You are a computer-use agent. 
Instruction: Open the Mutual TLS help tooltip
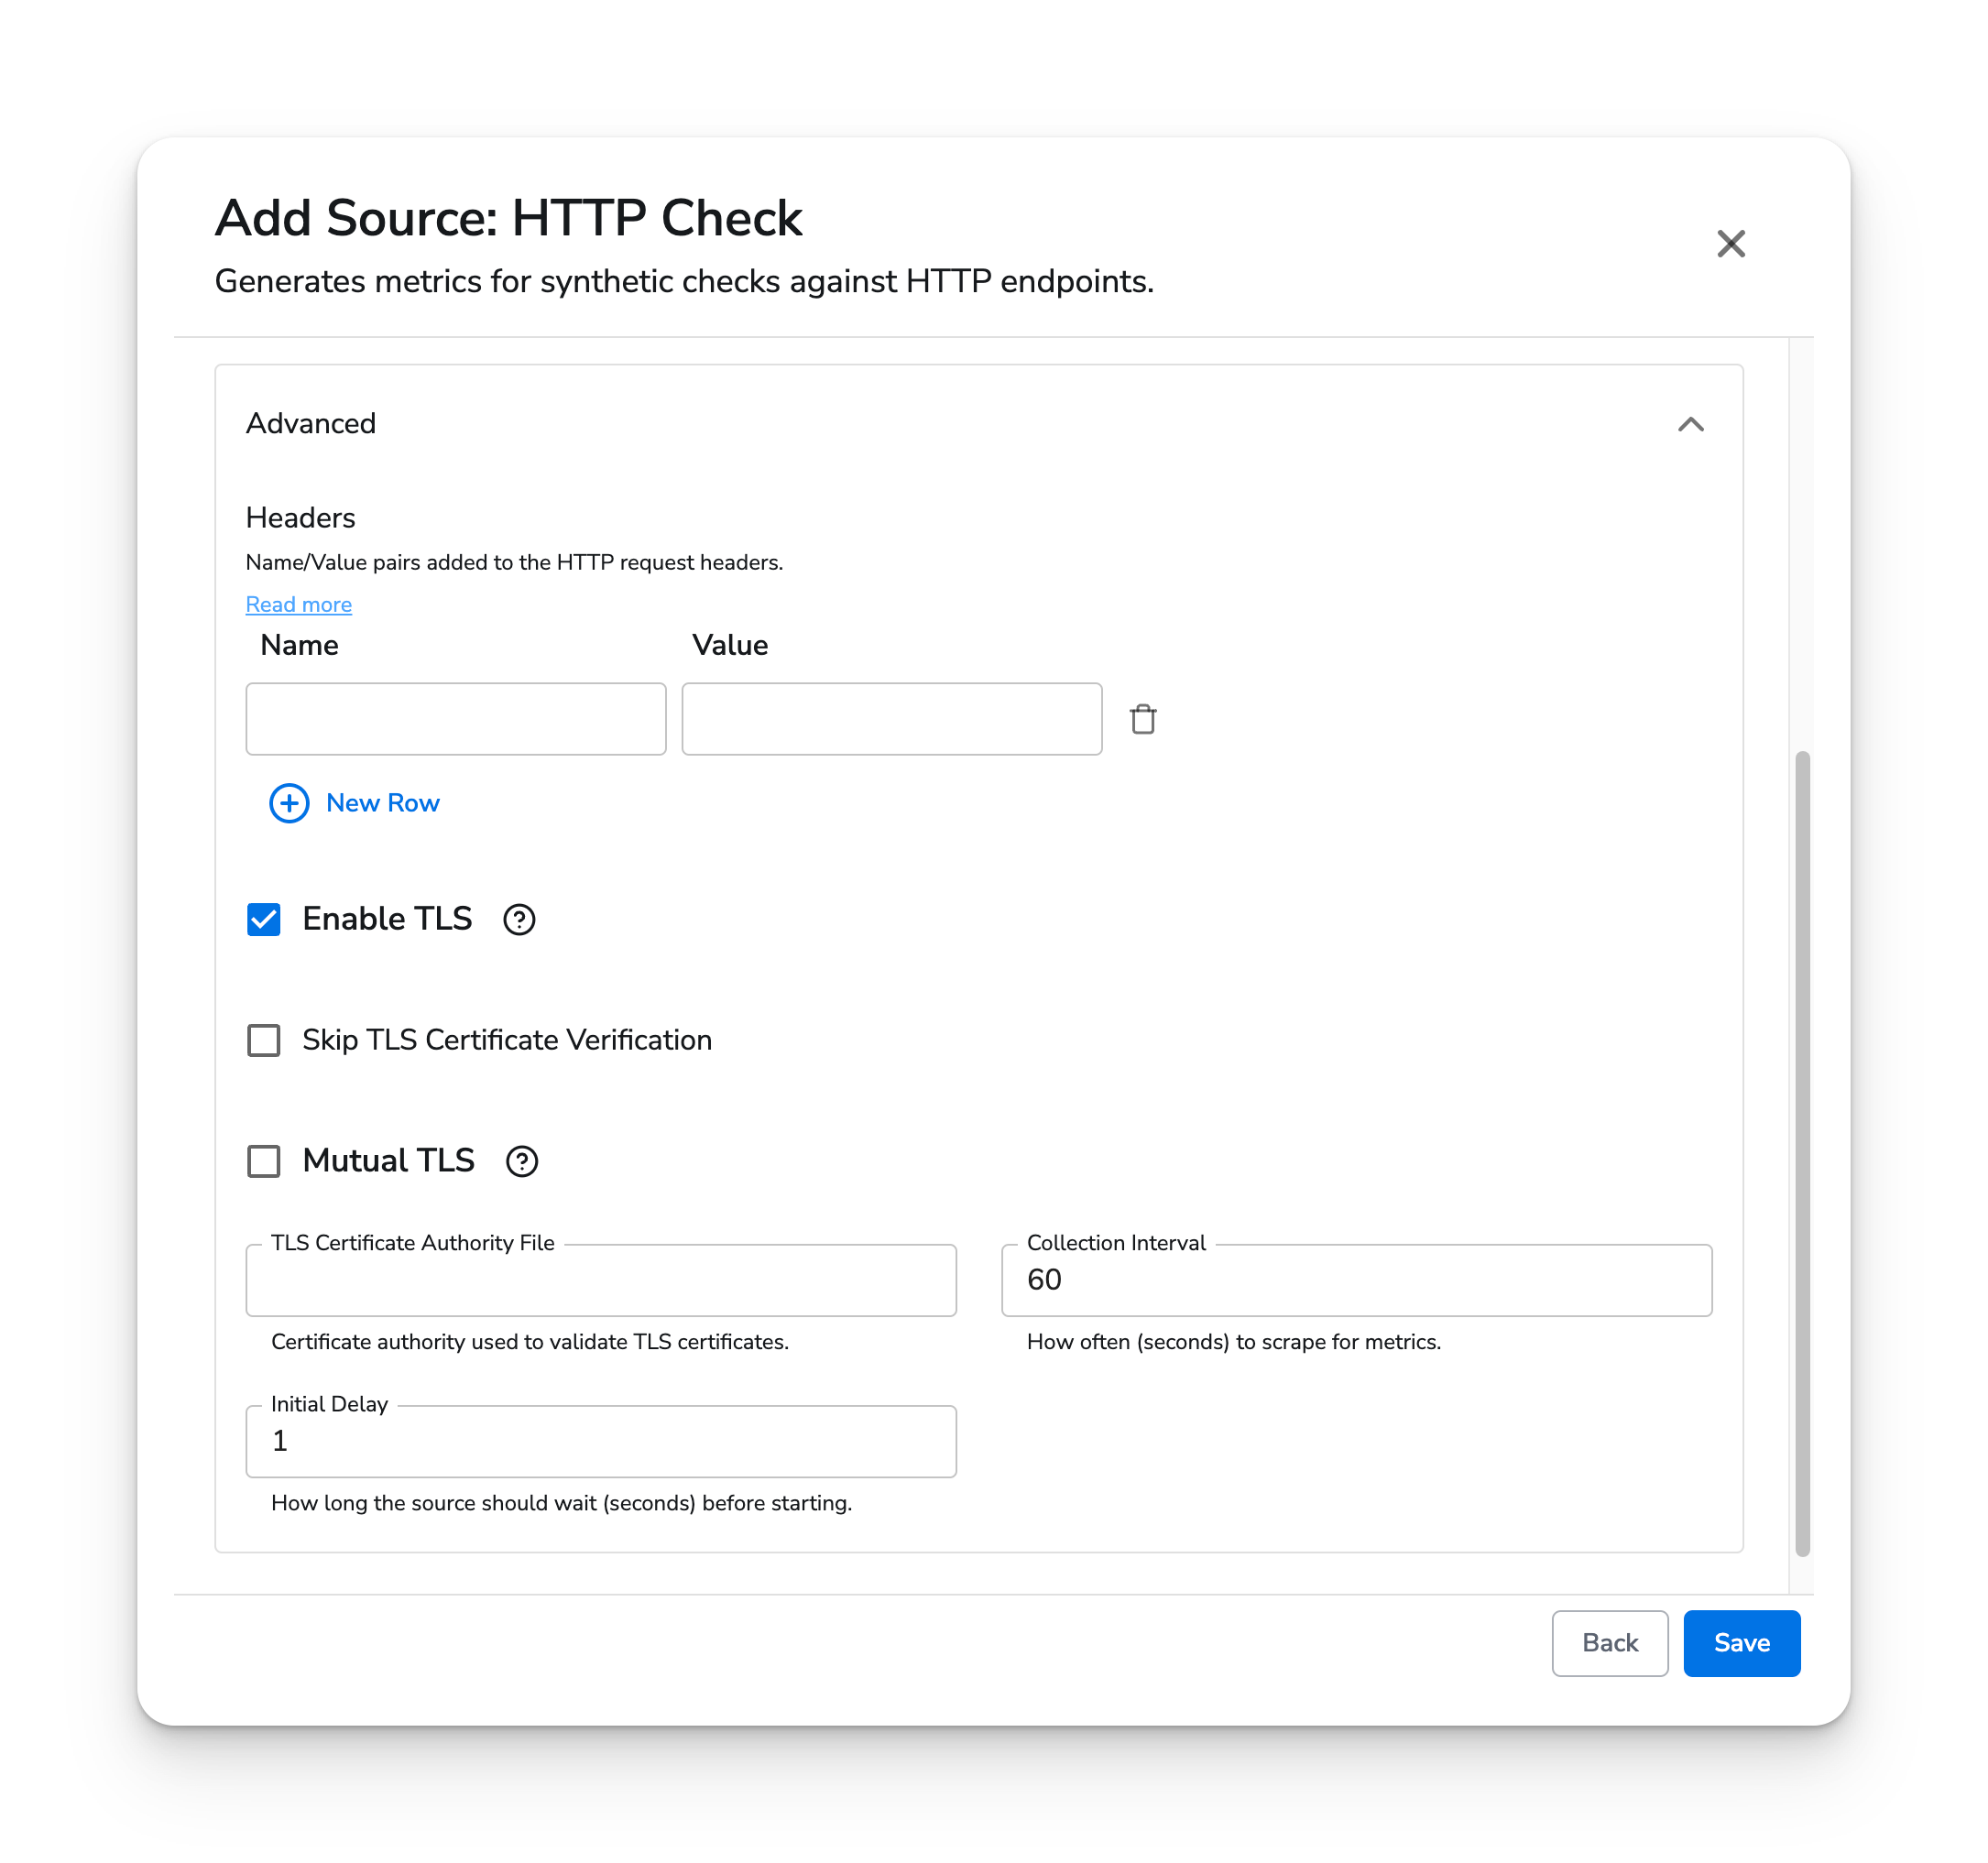point(521,1161)
